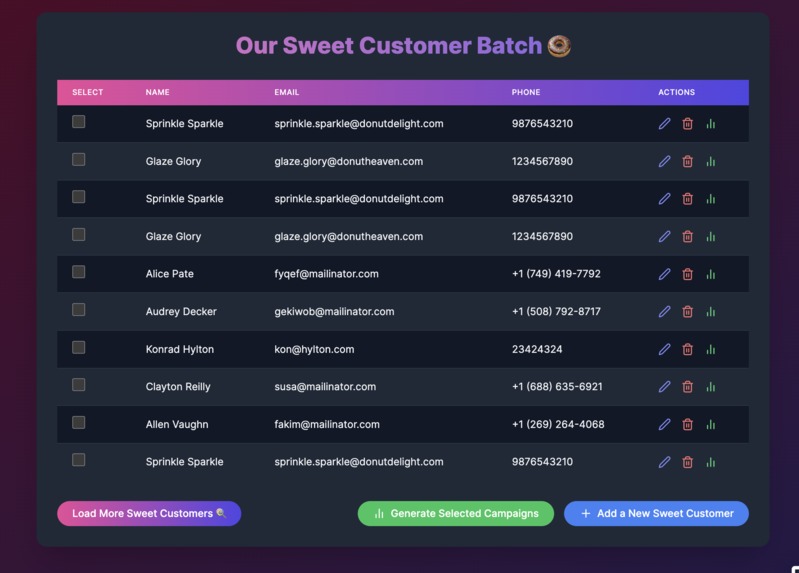Screen dimensions: 799x573
Task: Check the Konrad Hylton row checkbox
Action: tap(78, 347)
